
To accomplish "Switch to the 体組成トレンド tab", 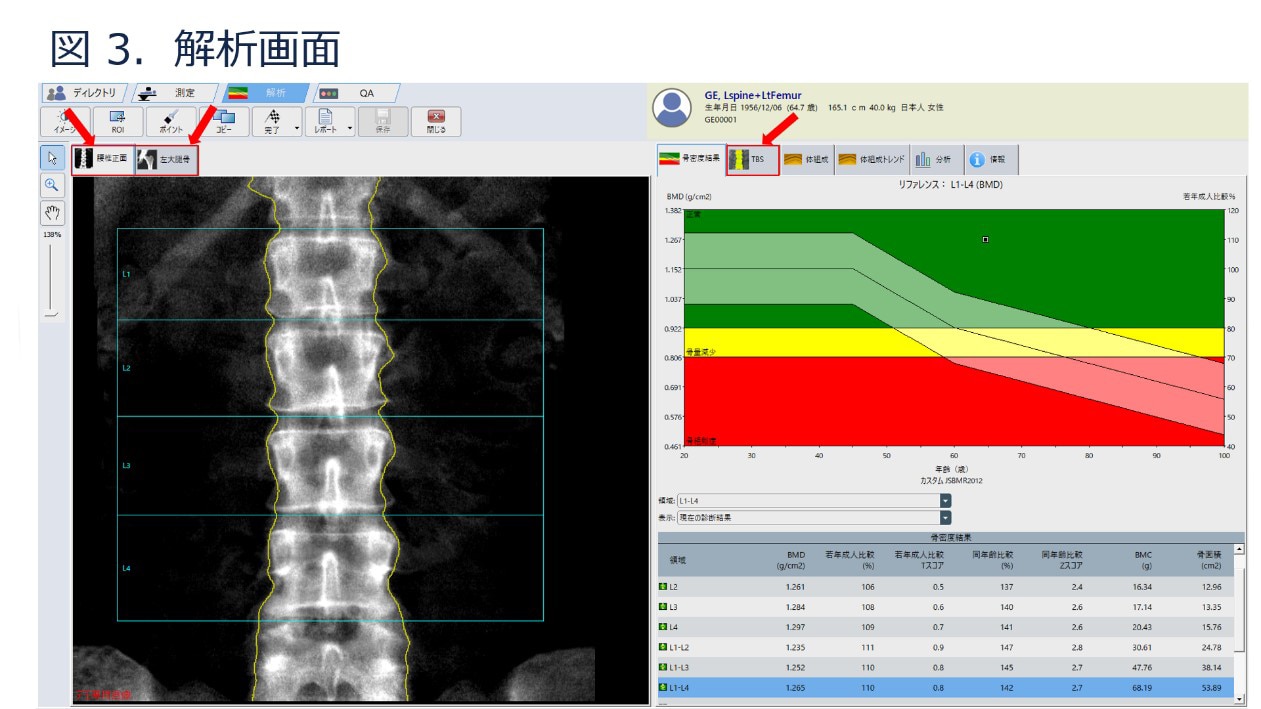I will click(x=873, y=159).
